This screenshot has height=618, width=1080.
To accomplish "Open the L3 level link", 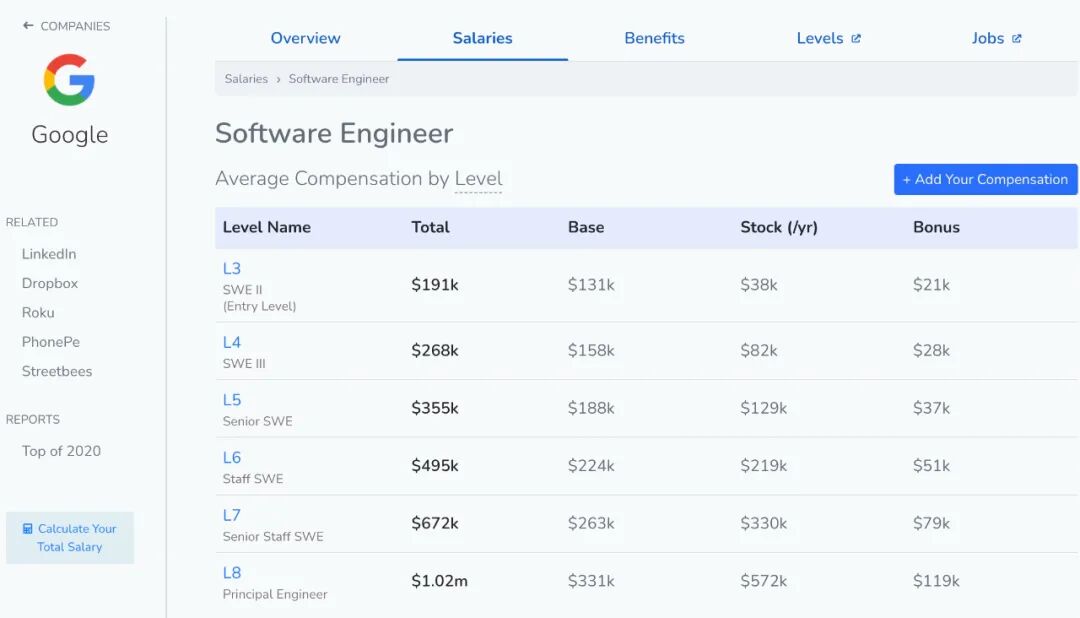I will point(231,268).
